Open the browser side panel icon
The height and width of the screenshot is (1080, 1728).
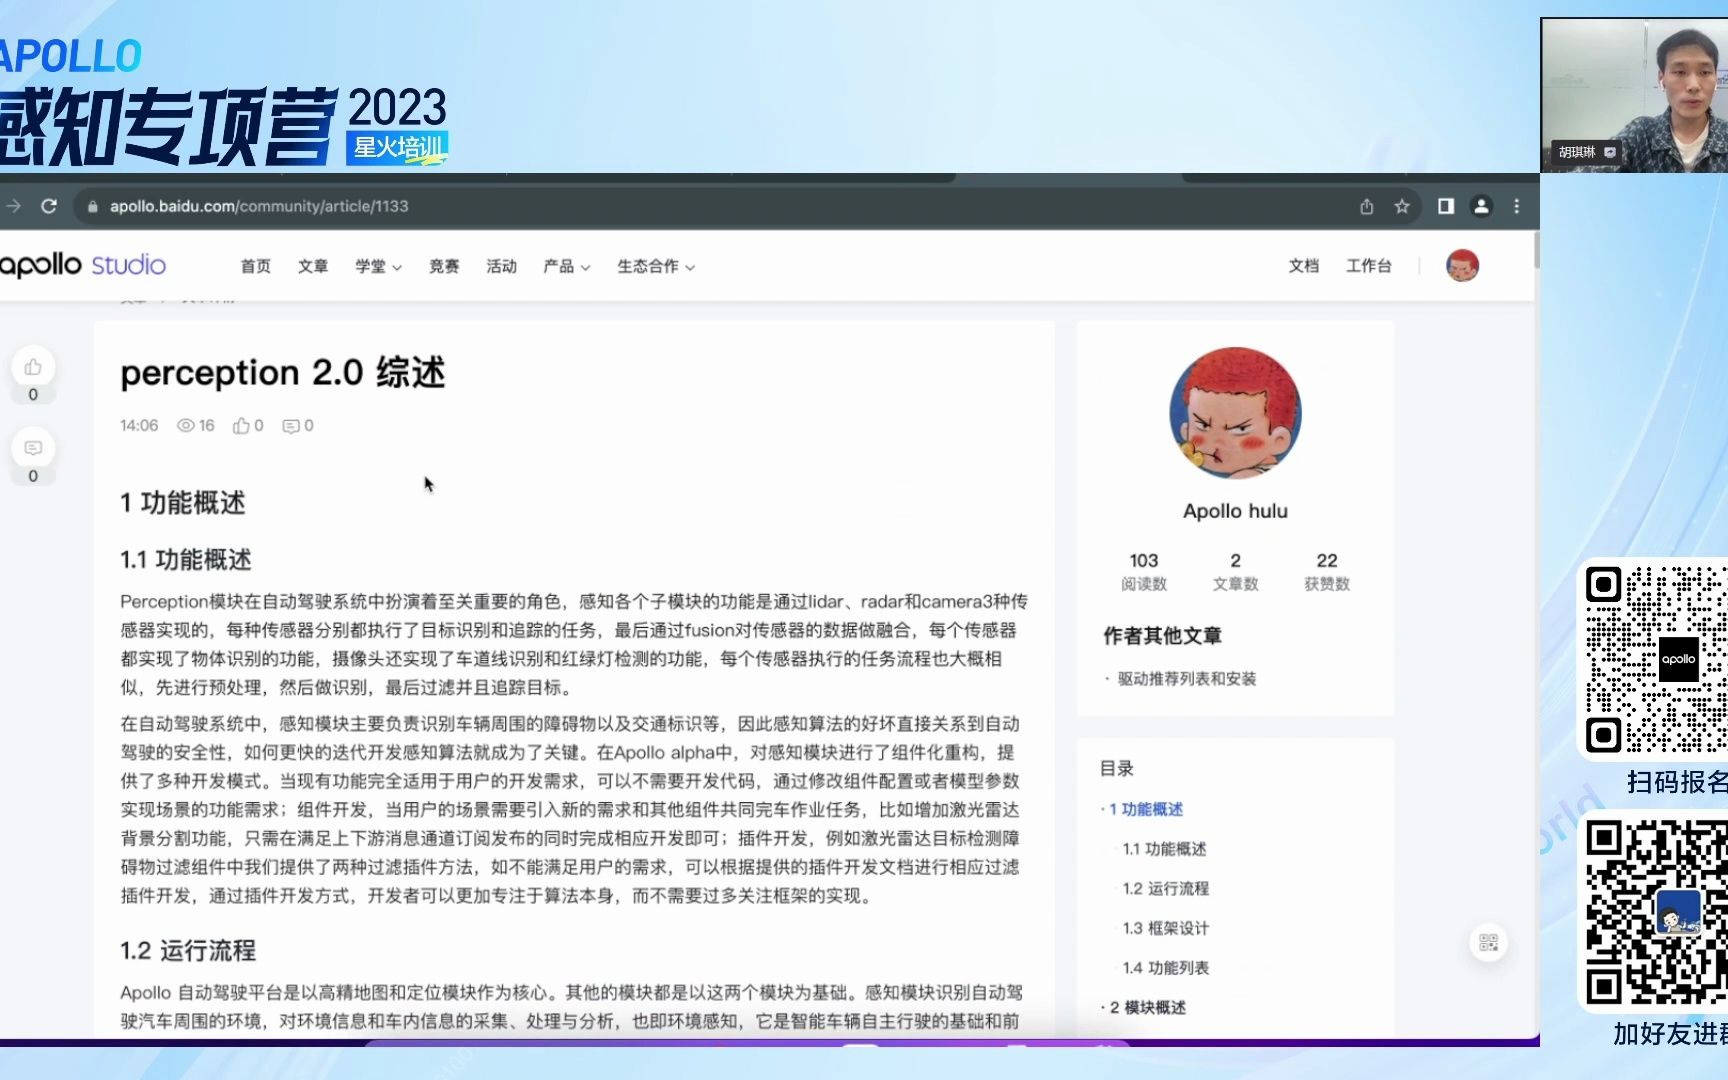coord(1446,206)
